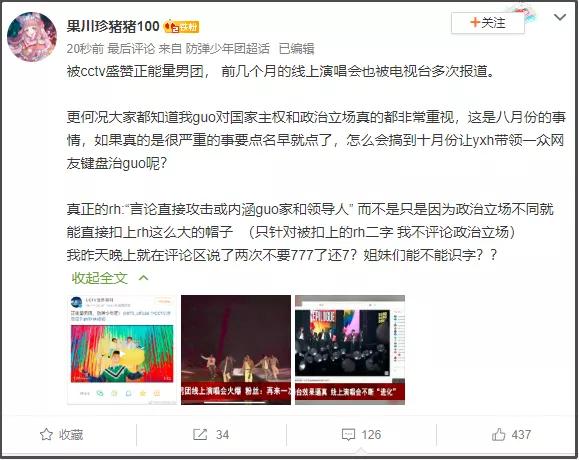The height and width of the screenshot is (460, 579).
Task: Follow the user with 关注 button
Action: click(487, 23)
